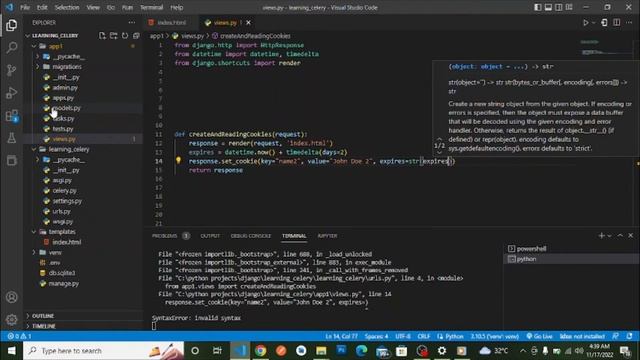
Task: Open Google Chrome from taskbar
Action: (x=260, y=351)
